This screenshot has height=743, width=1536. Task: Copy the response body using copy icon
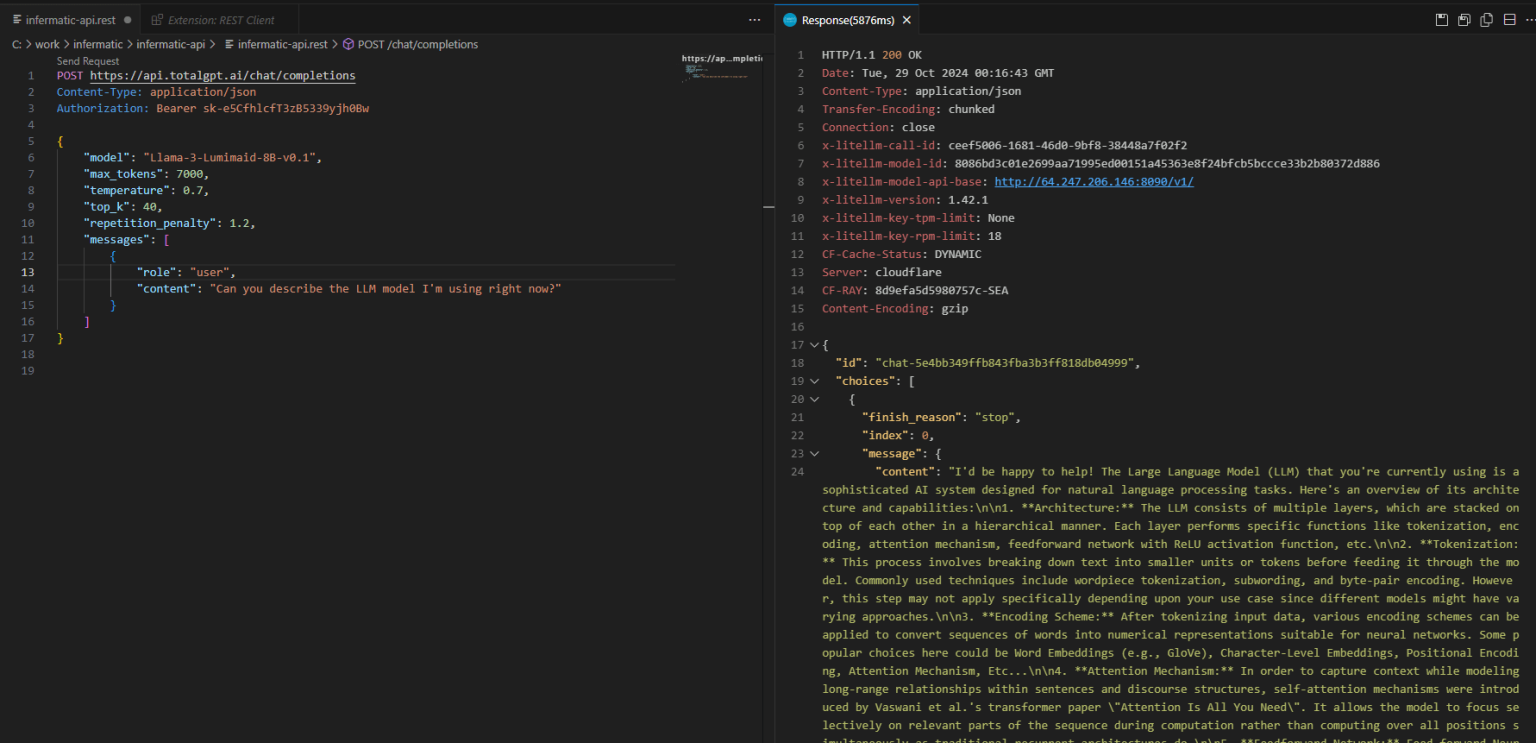[x=1487, y=20]
